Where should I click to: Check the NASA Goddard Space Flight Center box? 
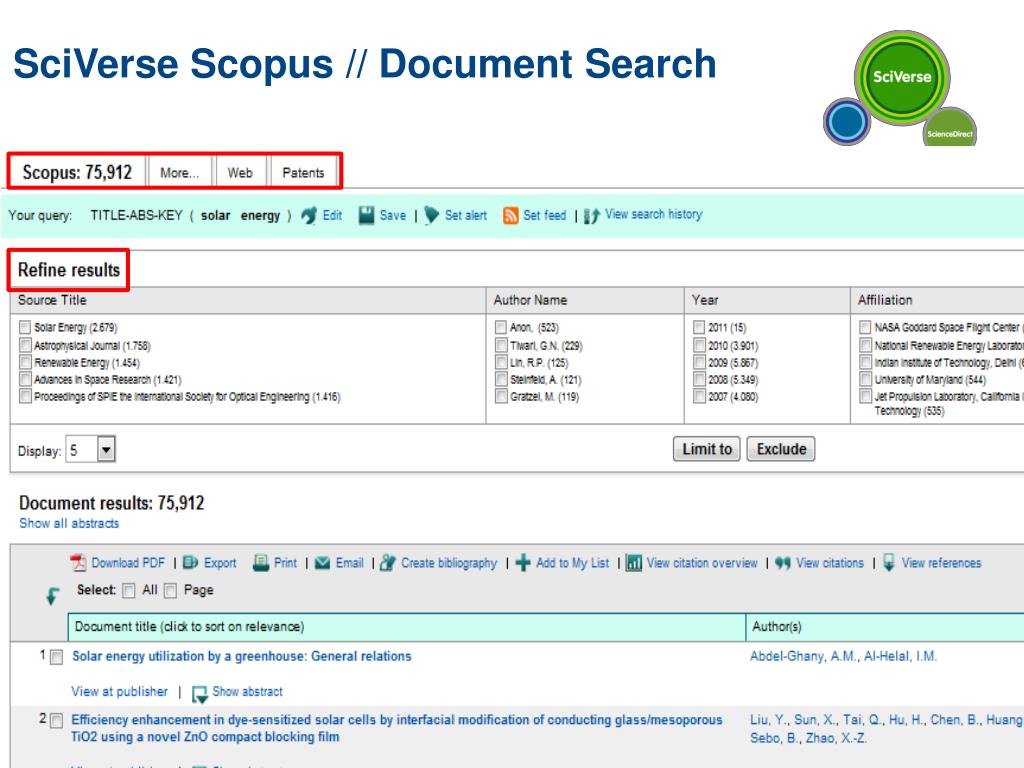pos(865,327)
